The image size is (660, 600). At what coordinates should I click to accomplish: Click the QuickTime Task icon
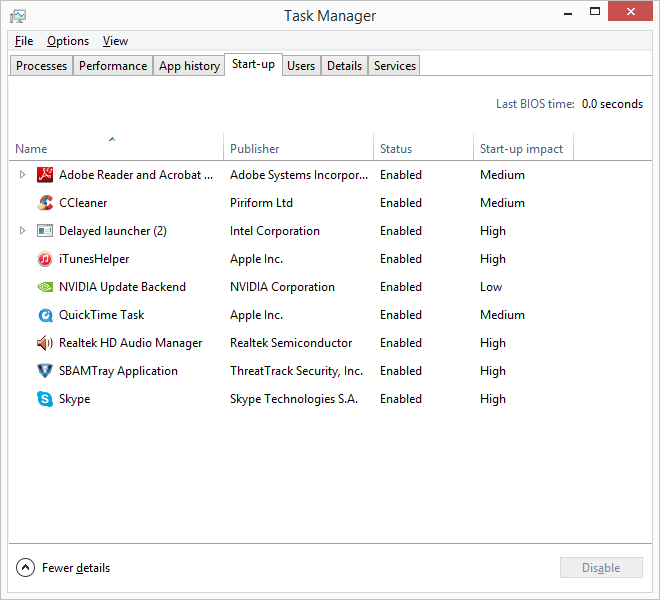(x=45, y=315)
